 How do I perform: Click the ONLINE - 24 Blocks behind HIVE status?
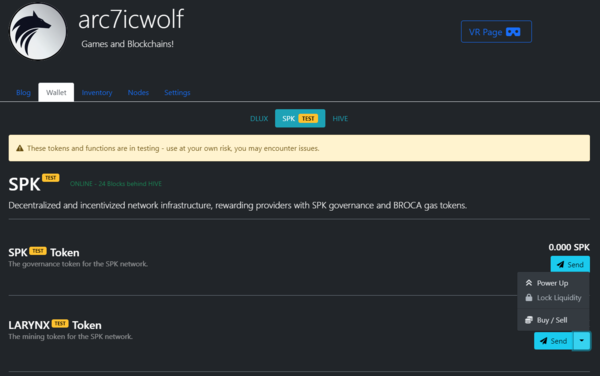116,184
